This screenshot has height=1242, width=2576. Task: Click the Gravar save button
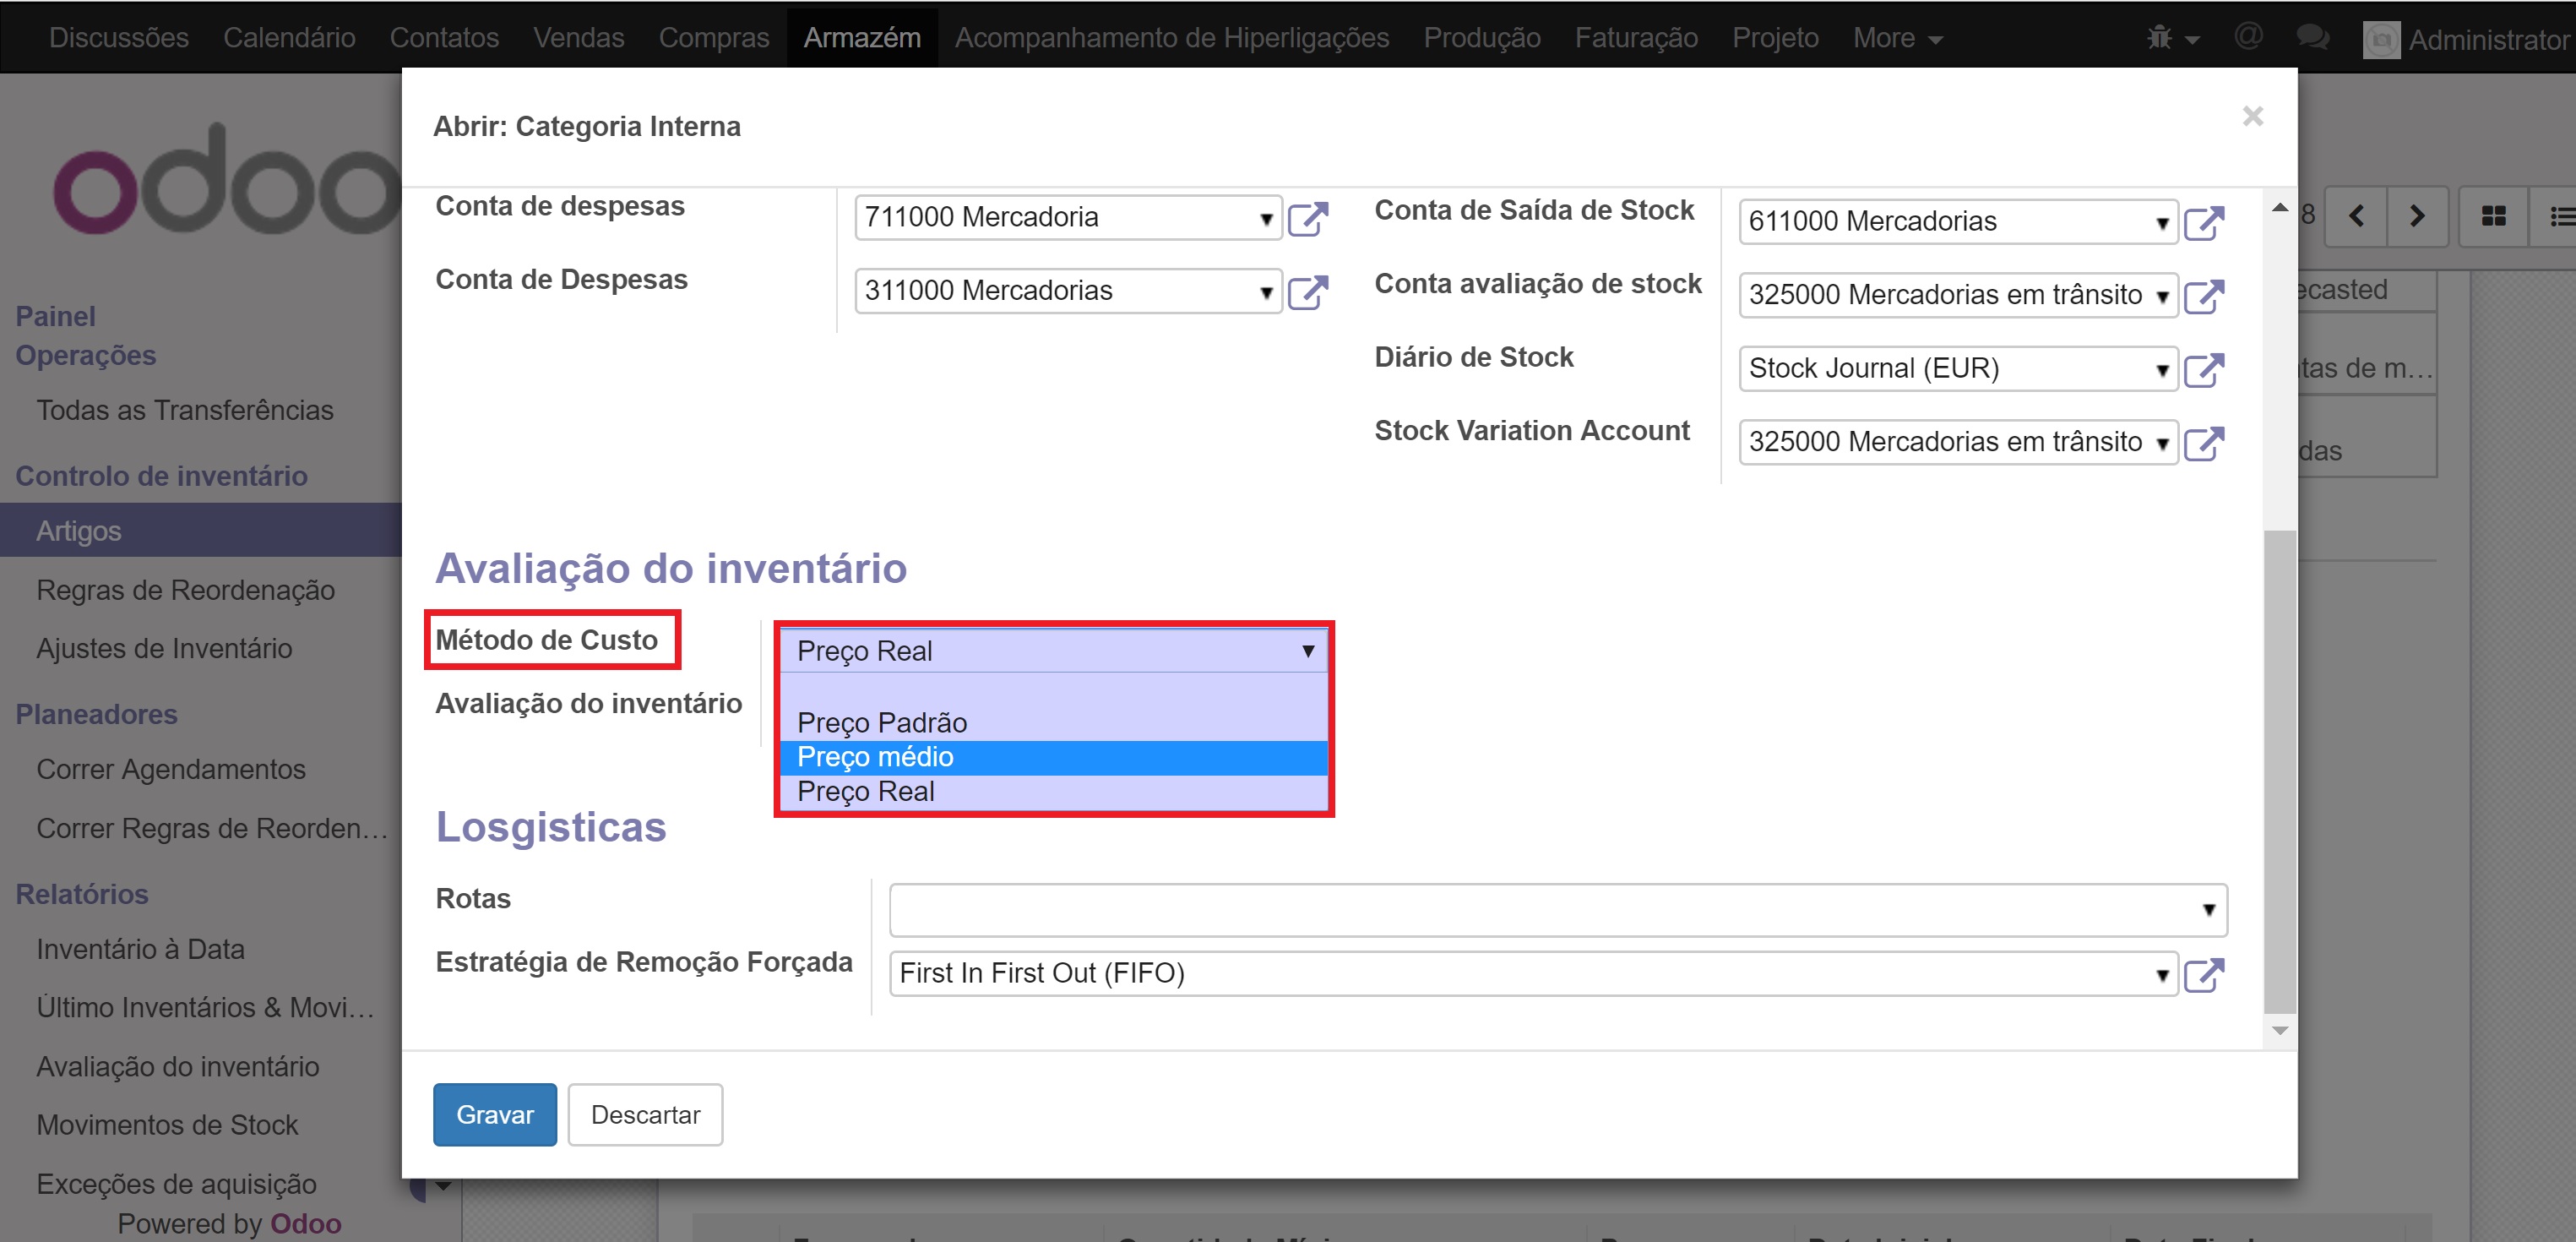pyautogui.click(x=494, y=1114)
